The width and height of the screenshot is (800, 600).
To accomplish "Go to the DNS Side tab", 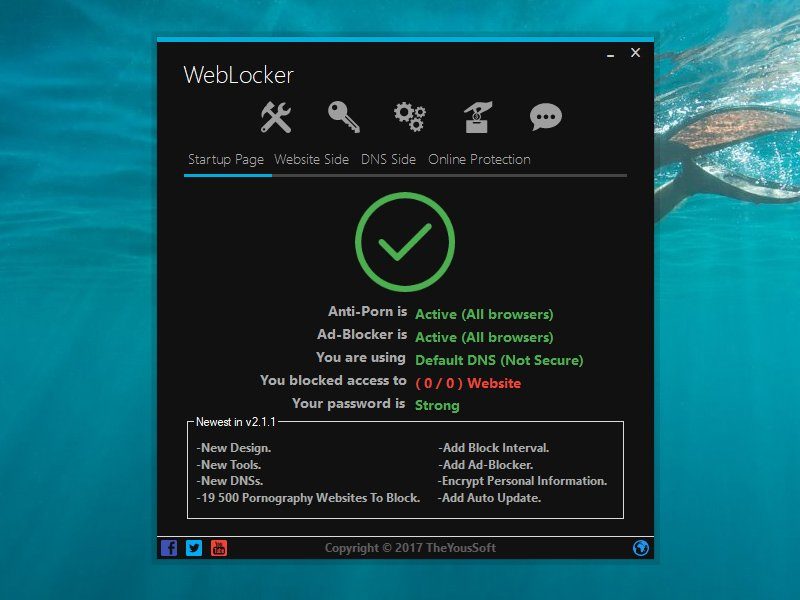I will pos(388,160).
